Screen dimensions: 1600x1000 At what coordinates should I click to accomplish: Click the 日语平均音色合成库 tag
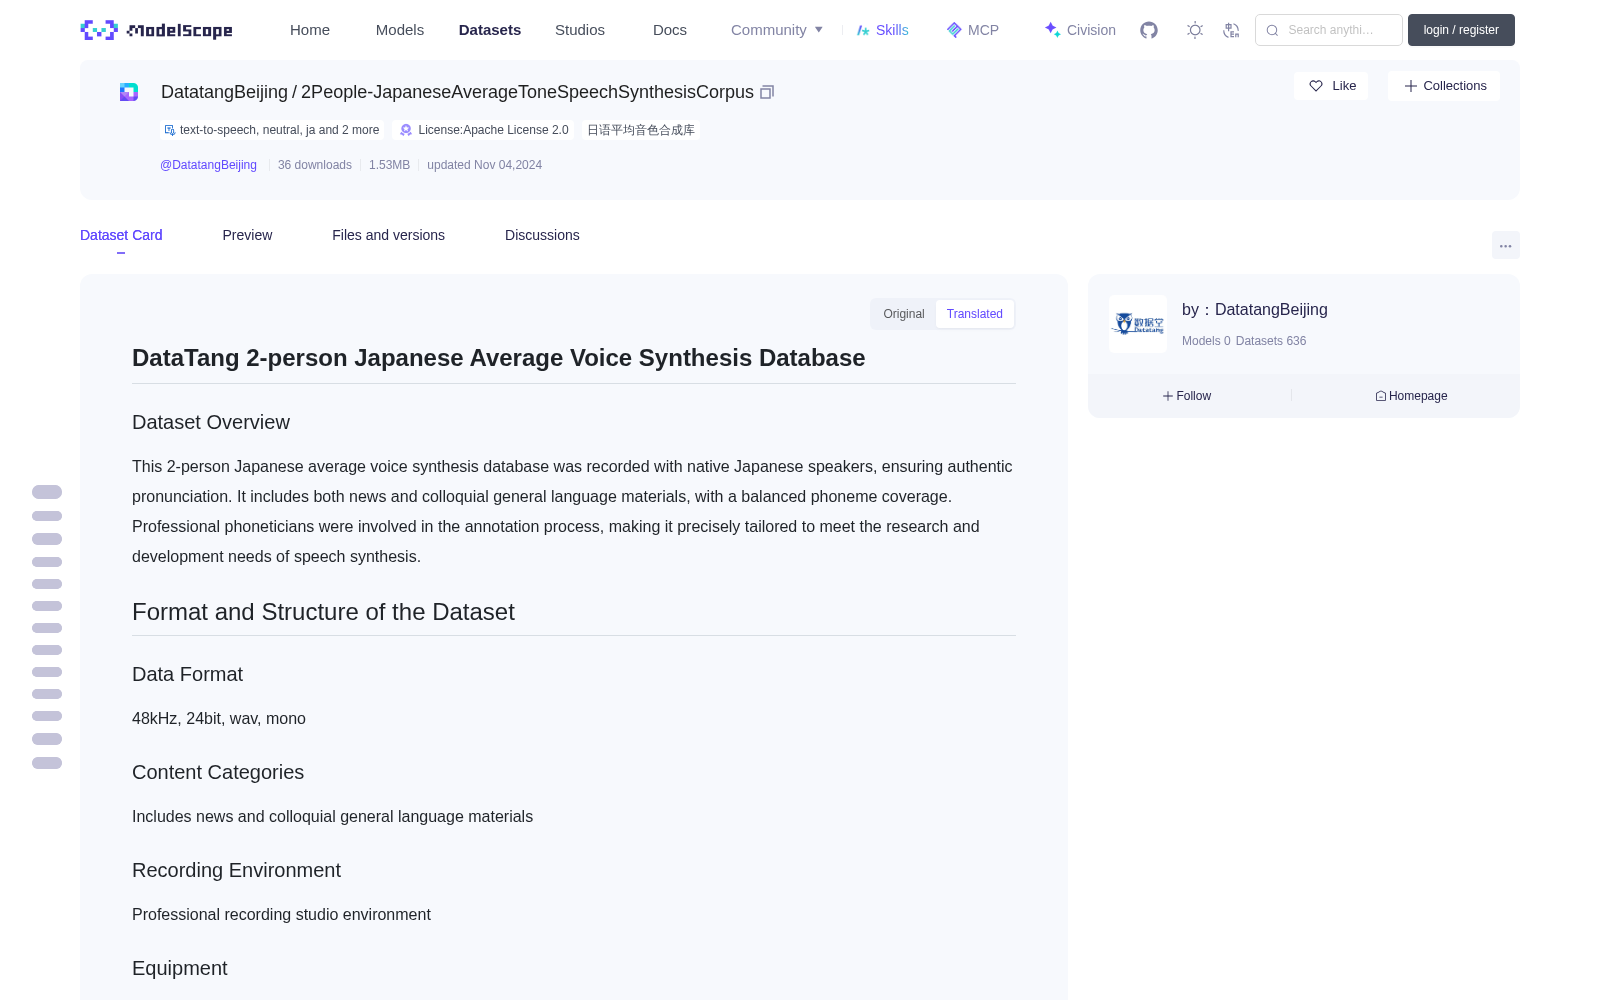pyautogui.click(x=641, y=130)
